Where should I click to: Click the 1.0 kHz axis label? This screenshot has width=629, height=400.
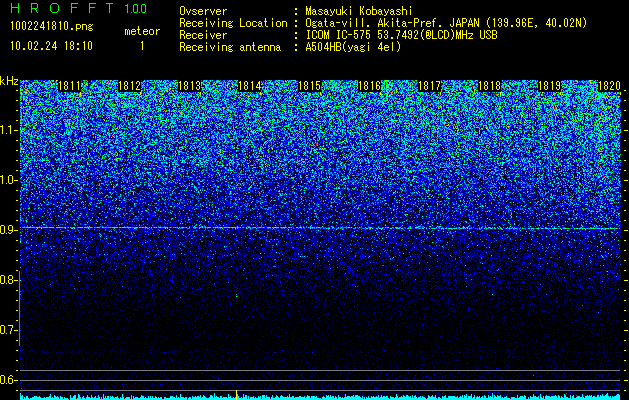coord(9,180)
